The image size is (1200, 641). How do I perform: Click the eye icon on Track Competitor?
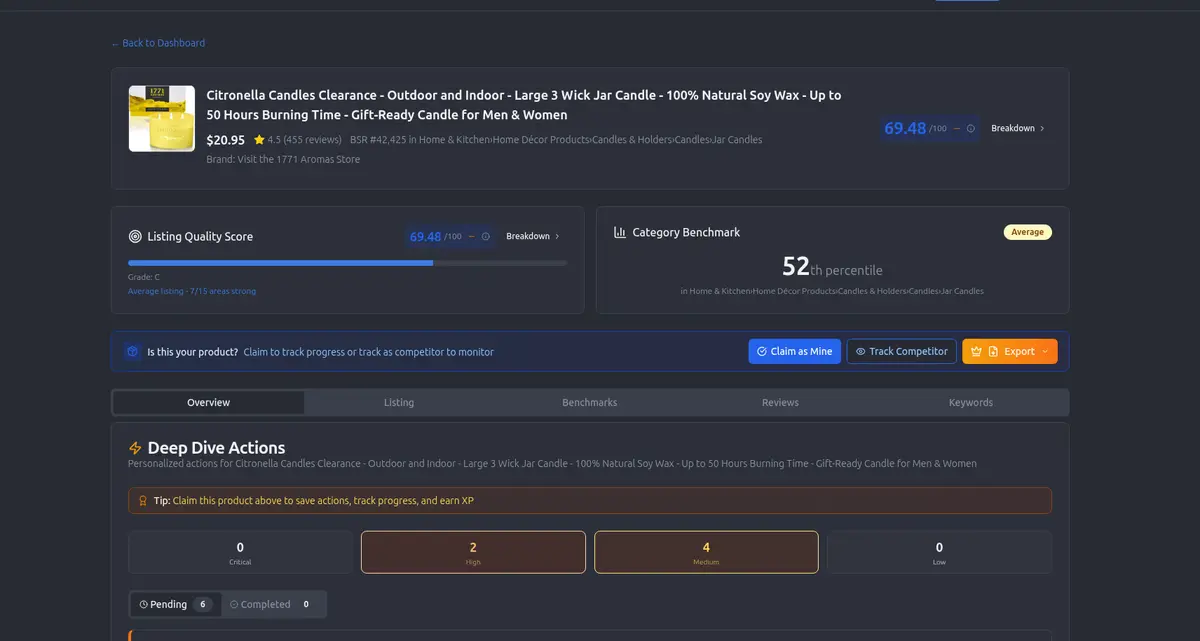(x=862, y=351)
